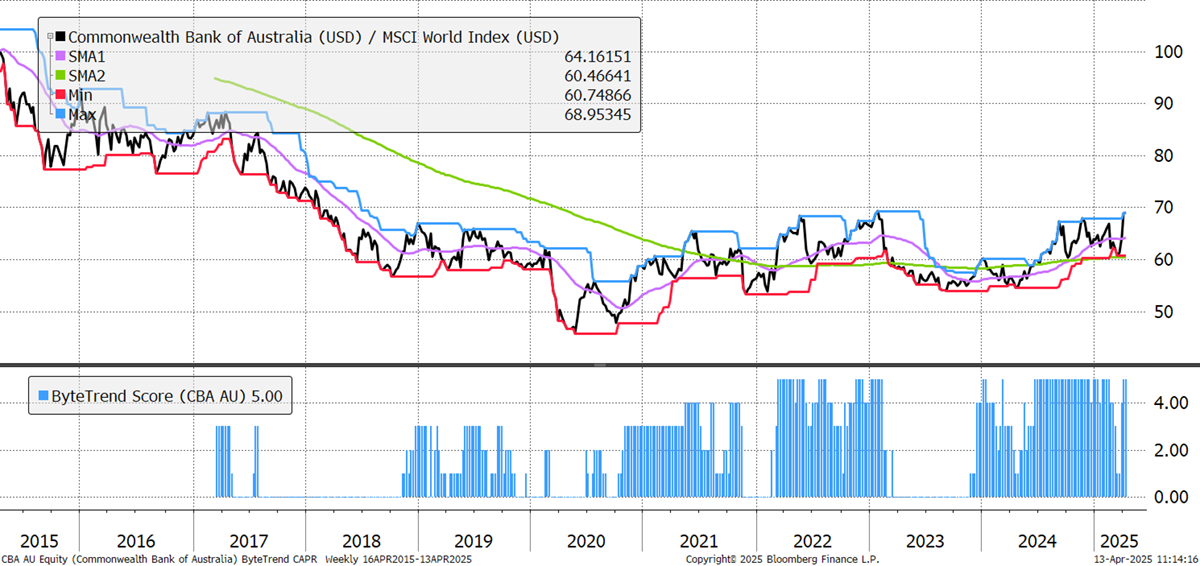
Task: Select the SMA2 legend label
Action: pyautogui.click(x=86, y=76)
